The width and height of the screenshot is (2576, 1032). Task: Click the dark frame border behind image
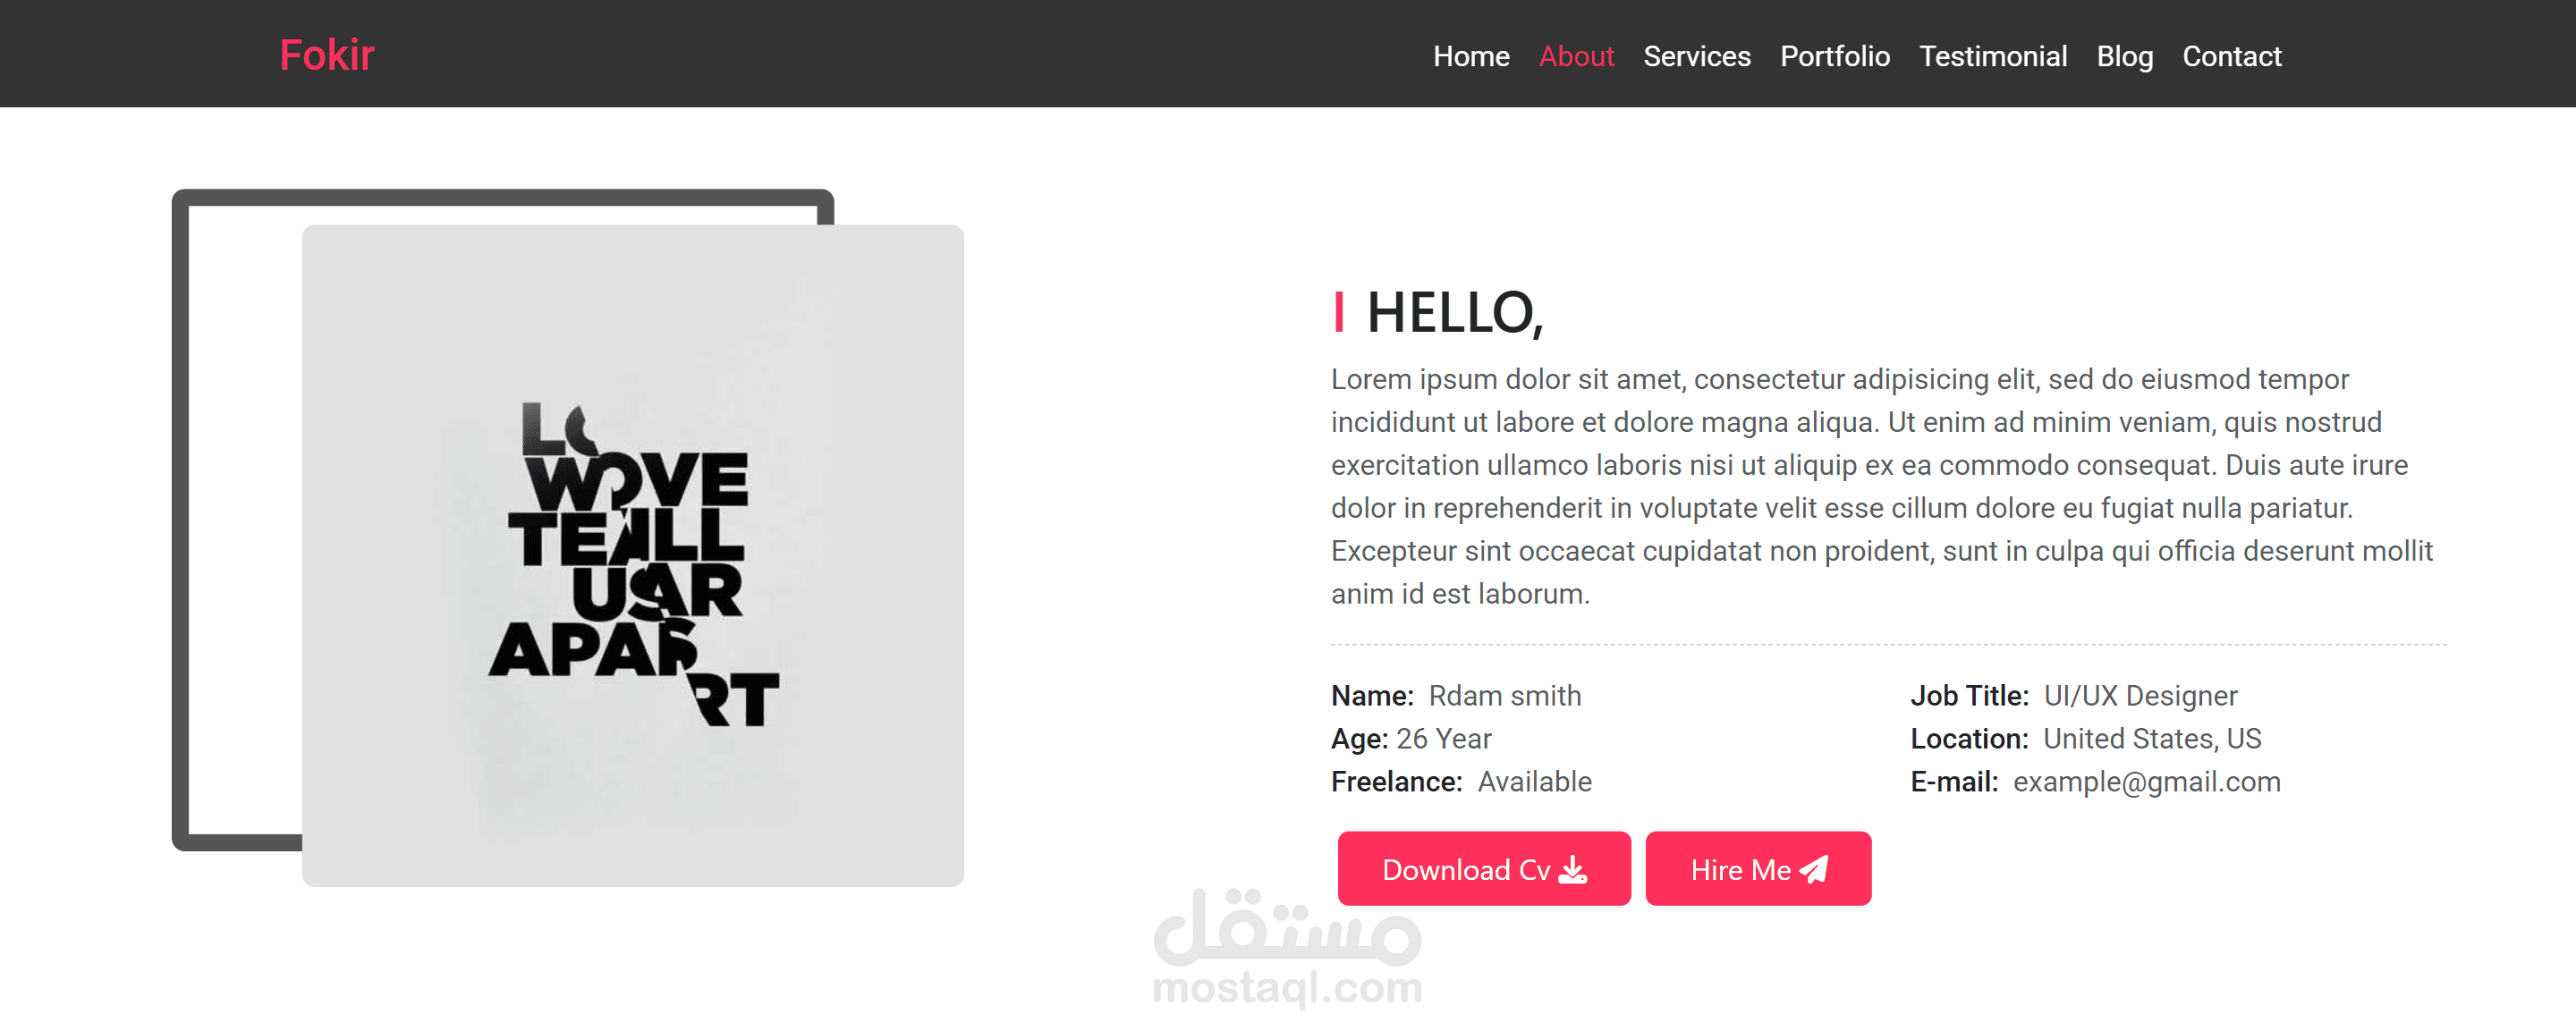[181, 520]
